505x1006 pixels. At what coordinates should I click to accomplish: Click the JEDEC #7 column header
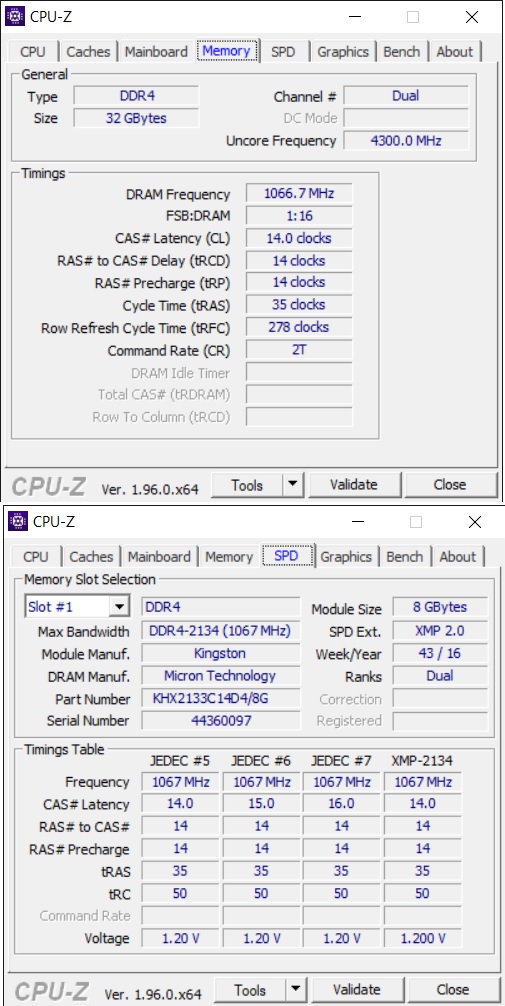click(x=341, y=761)
